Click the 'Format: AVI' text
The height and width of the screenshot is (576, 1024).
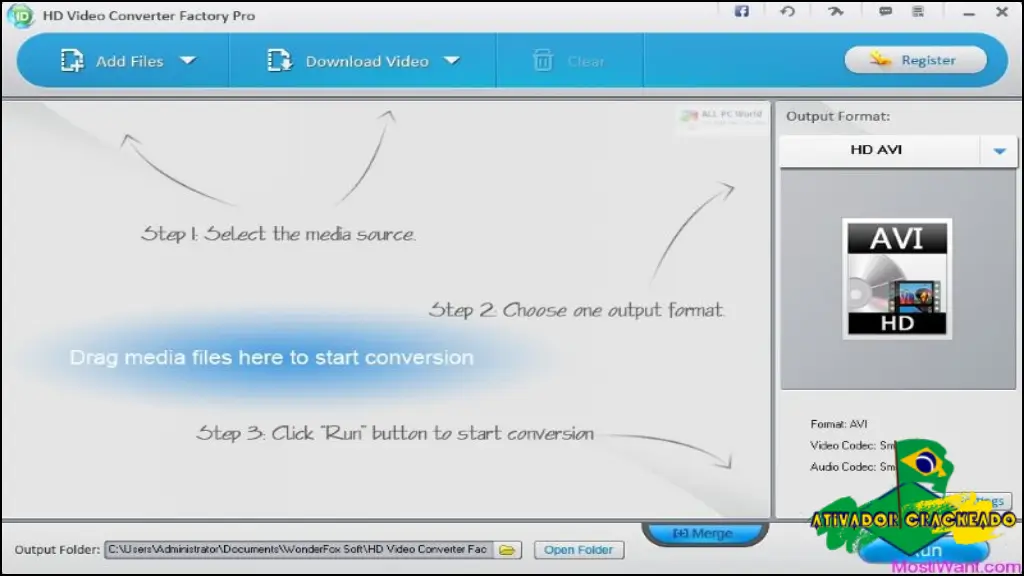pos(839,424)
